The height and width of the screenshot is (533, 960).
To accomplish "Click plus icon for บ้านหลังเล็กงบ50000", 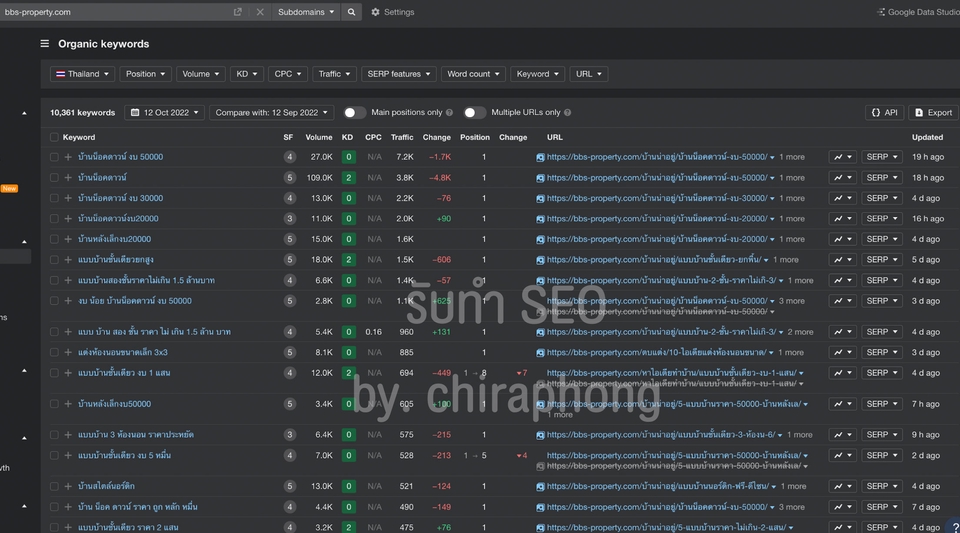I will pyautogui.click(x=68, y=404).
